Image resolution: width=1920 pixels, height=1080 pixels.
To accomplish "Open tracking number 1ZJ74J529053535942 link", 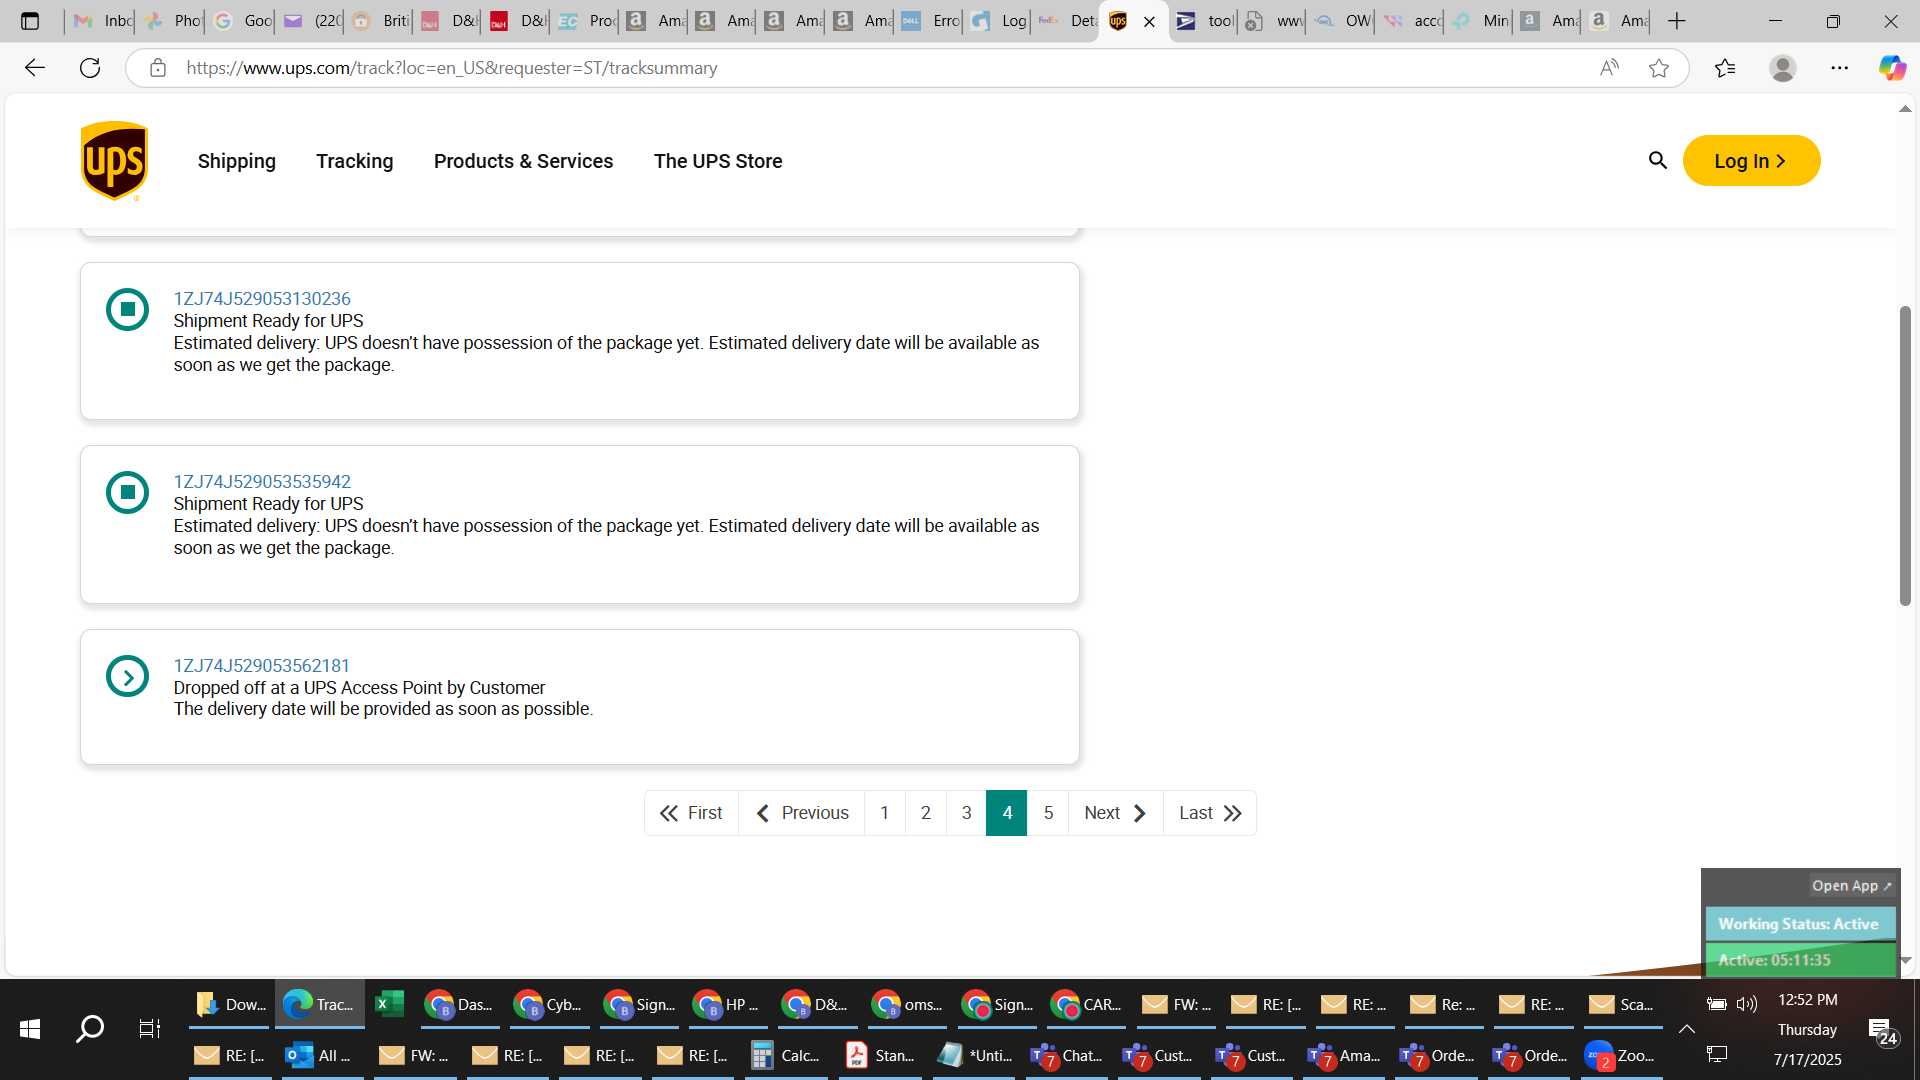I will click(262, 482).
